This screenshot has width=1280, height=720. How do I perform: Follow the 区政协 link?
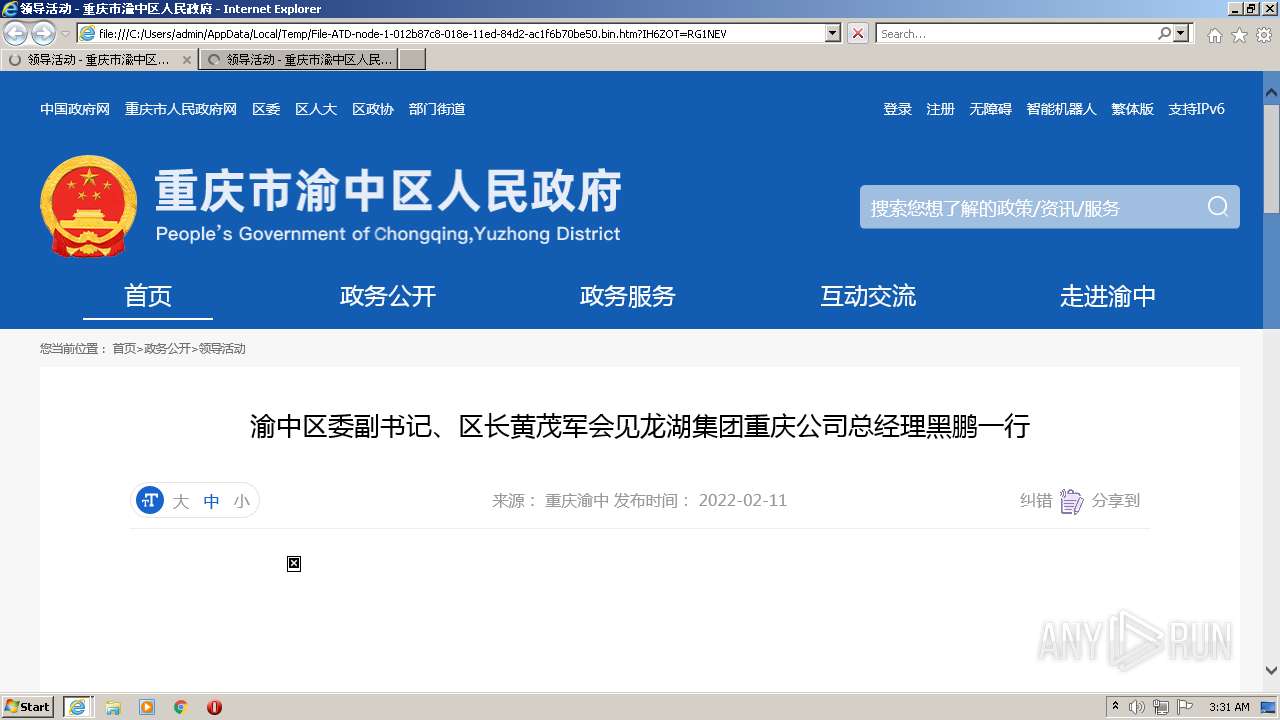click(373, 109)
